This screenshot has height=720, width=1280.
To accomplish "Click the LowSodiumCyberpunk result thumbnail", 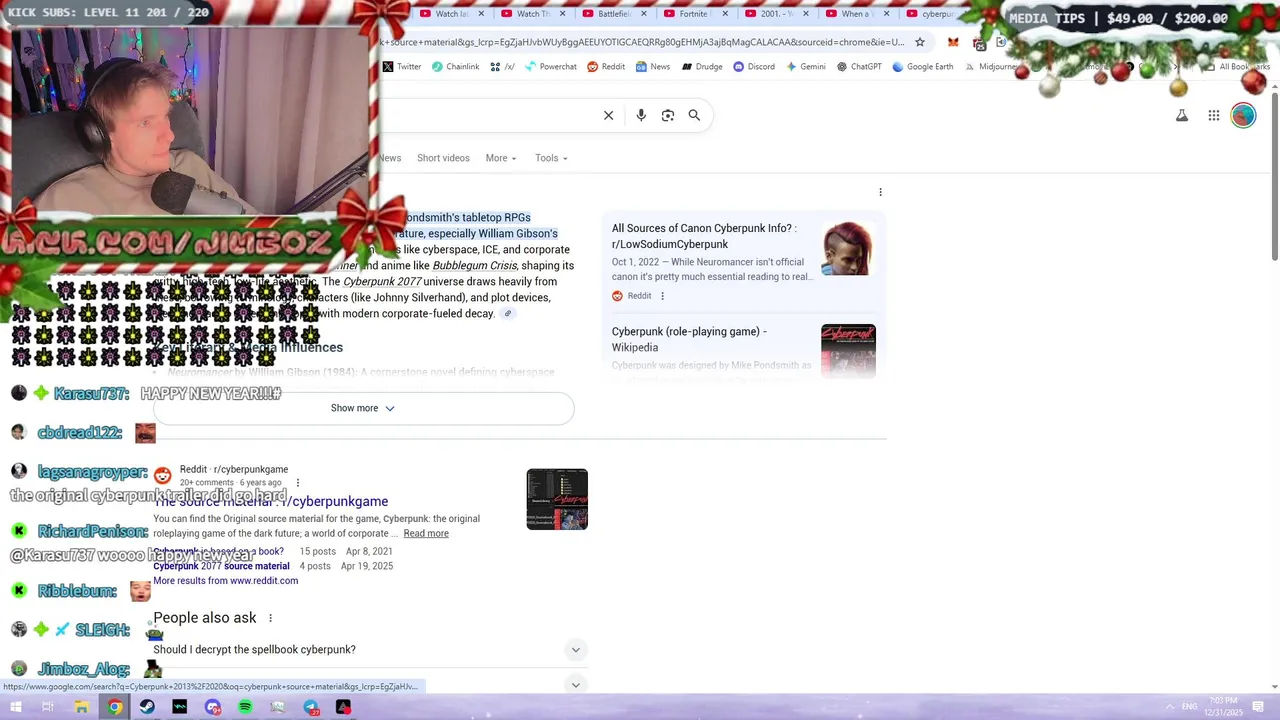I will click(848, 248).
